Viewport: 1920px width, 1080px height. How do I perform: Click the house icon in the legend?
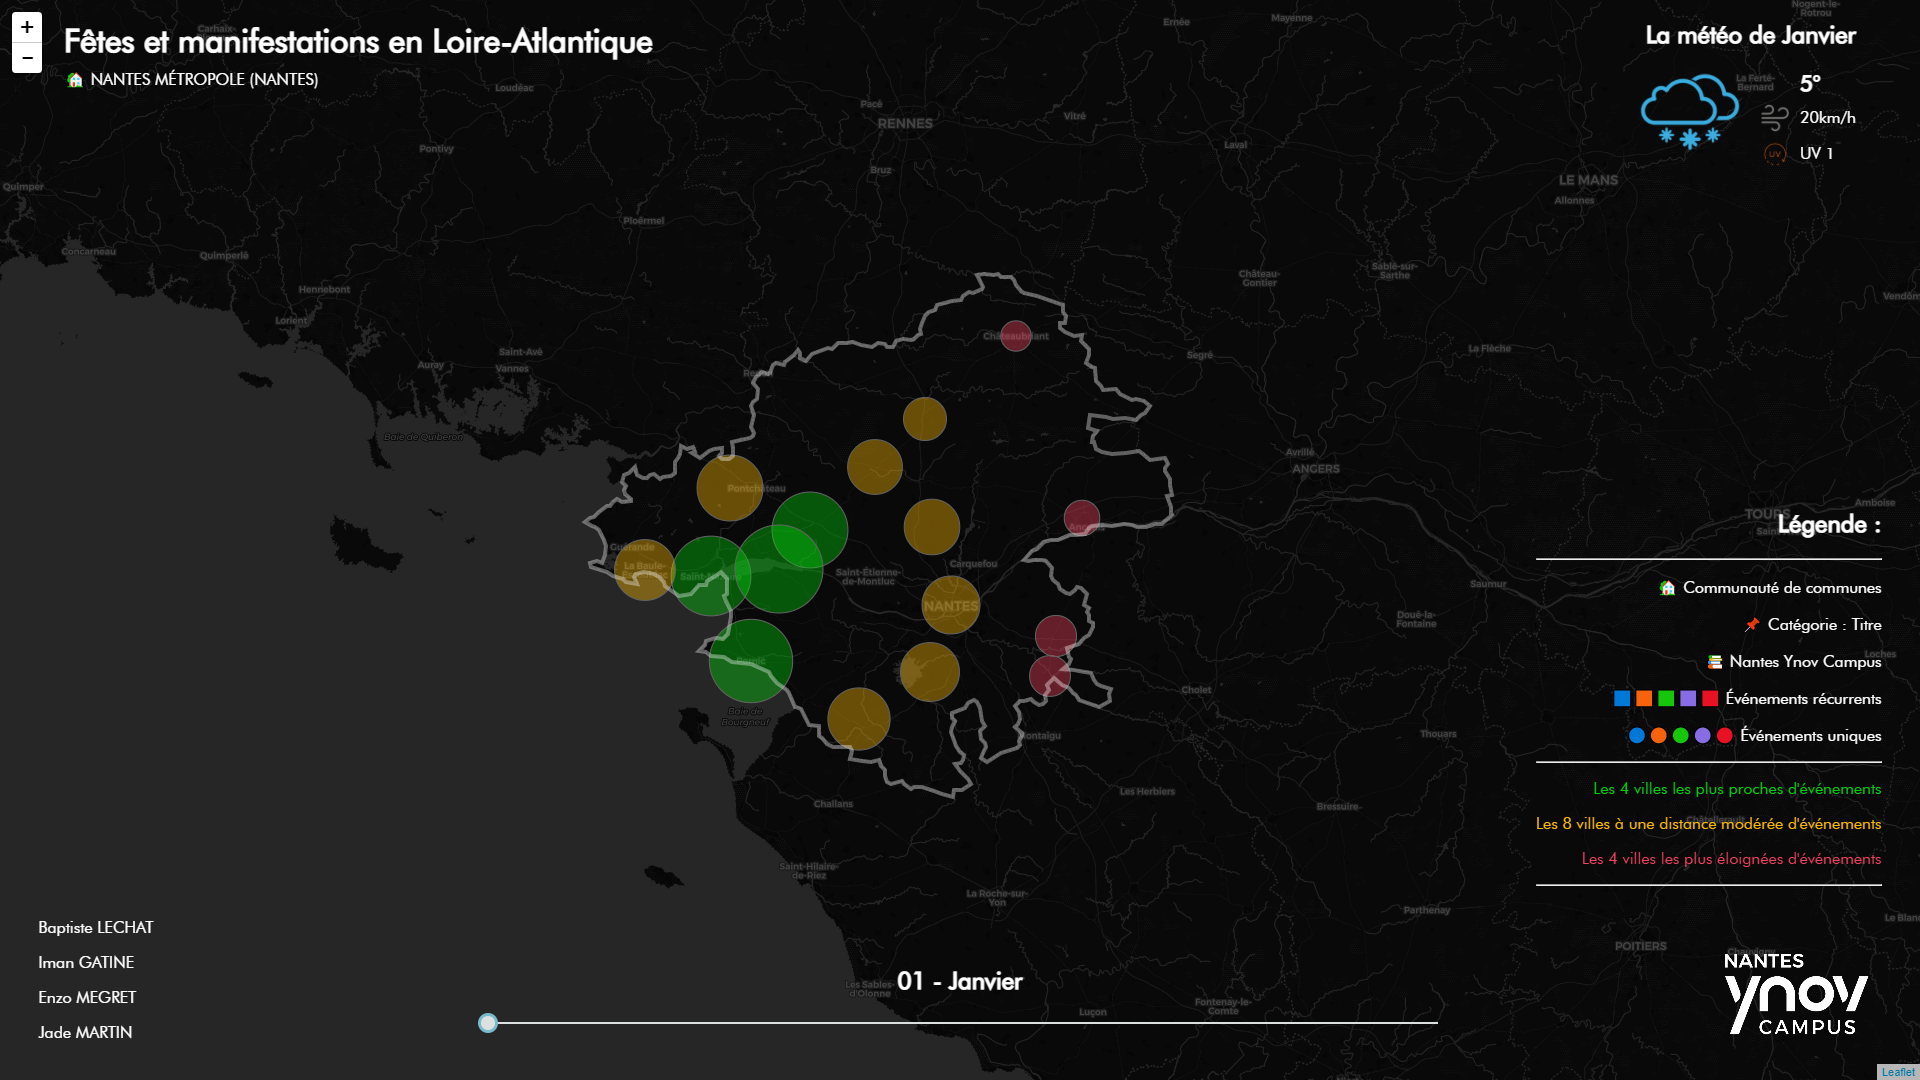1667,588
